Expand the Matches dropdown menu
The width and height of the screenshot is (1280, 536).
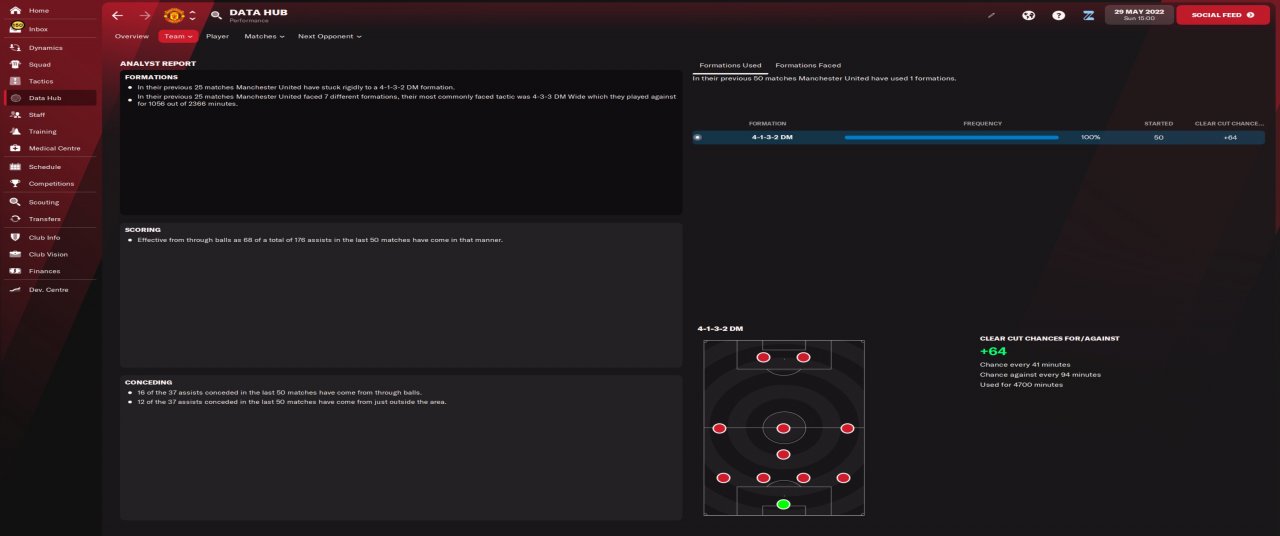(x=264, y=36)
